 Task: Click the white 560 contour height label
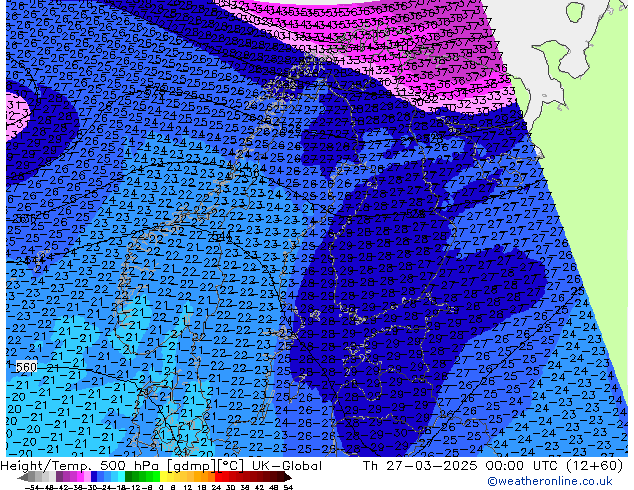[x=26, y=367]
